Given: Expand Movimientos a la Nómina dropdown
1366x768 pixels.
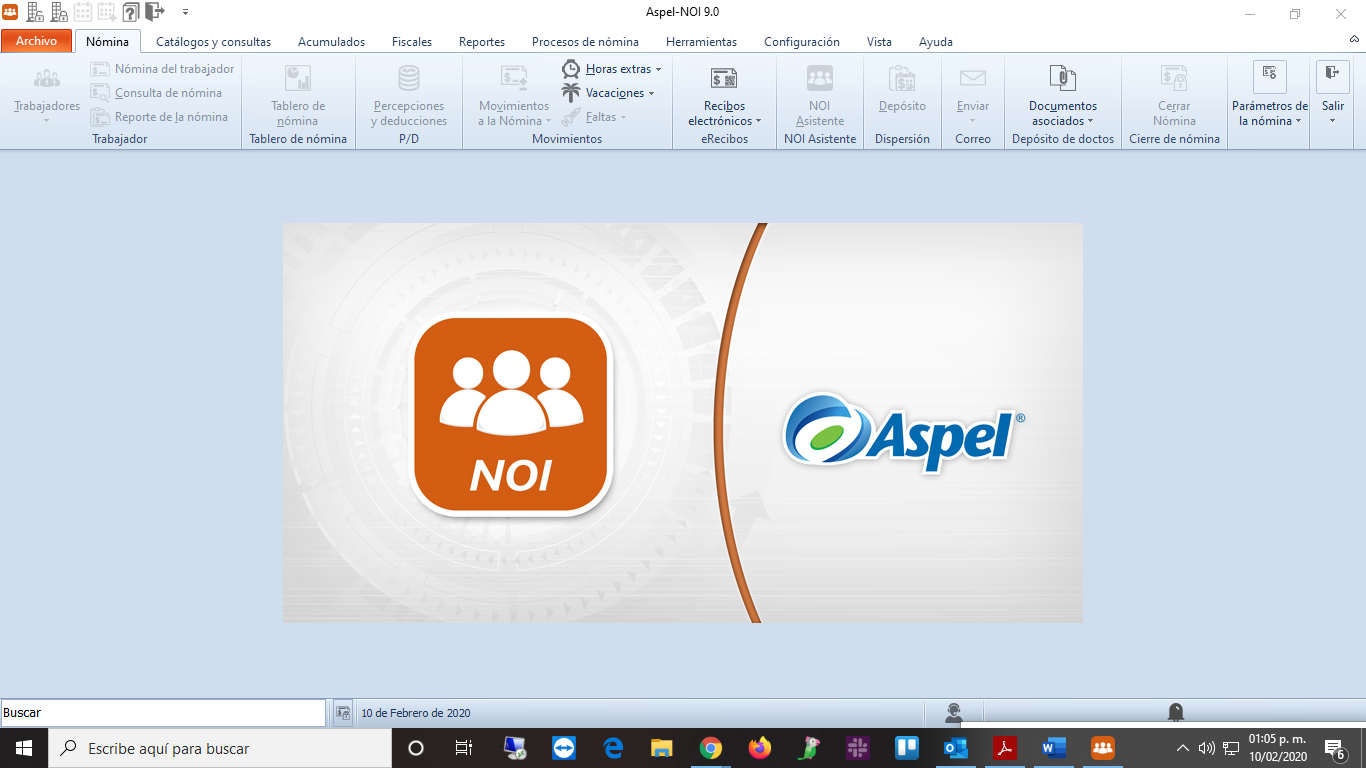Looking at the screenshot, I should tap(548, 121).
